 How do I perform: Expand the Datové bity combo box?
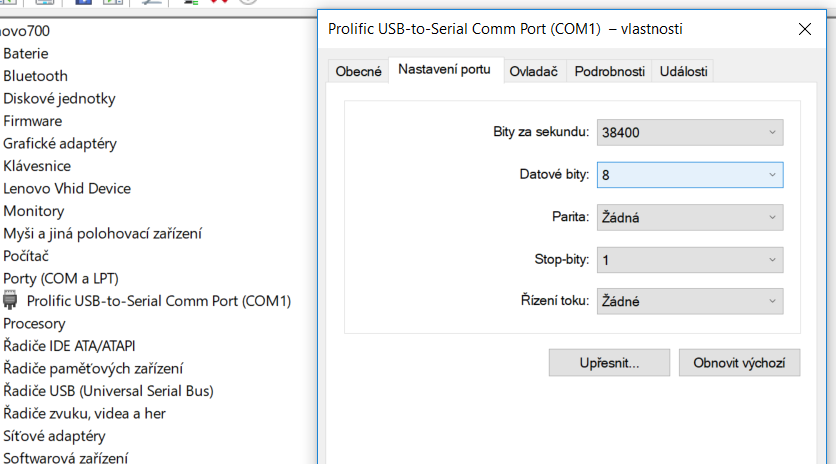coord(690,175)
